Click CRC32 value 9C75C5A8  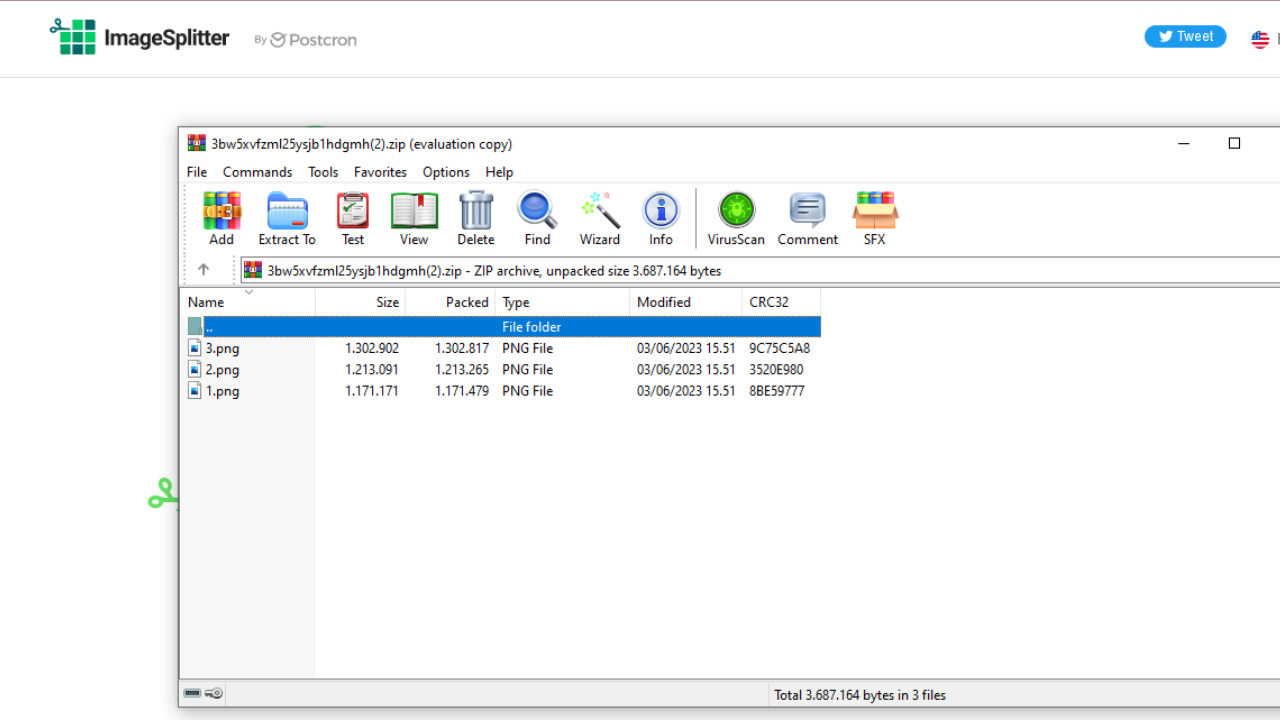pos(779,348)
